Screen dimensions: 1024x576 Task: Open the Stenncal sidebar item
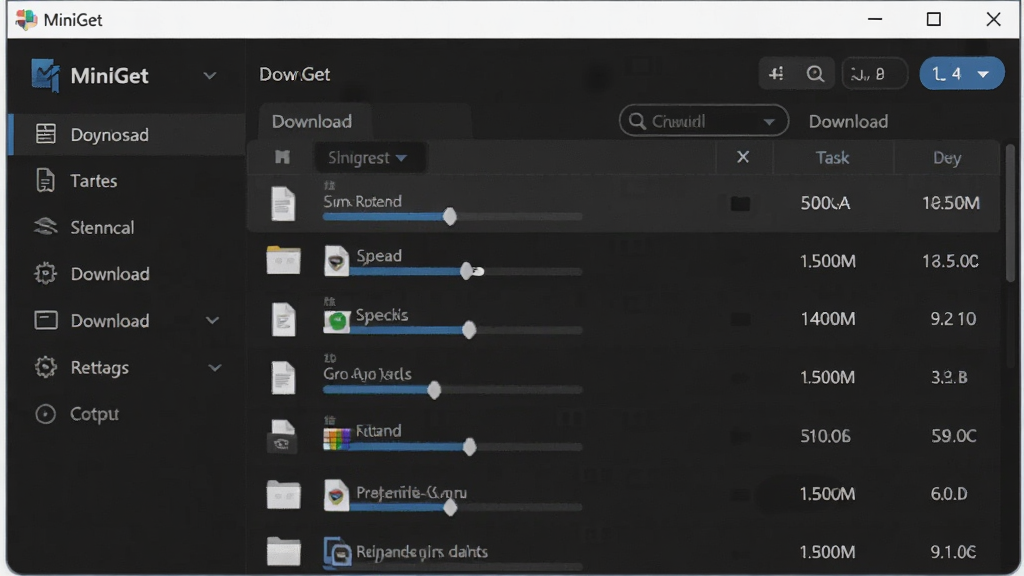(x=128, y=227)
